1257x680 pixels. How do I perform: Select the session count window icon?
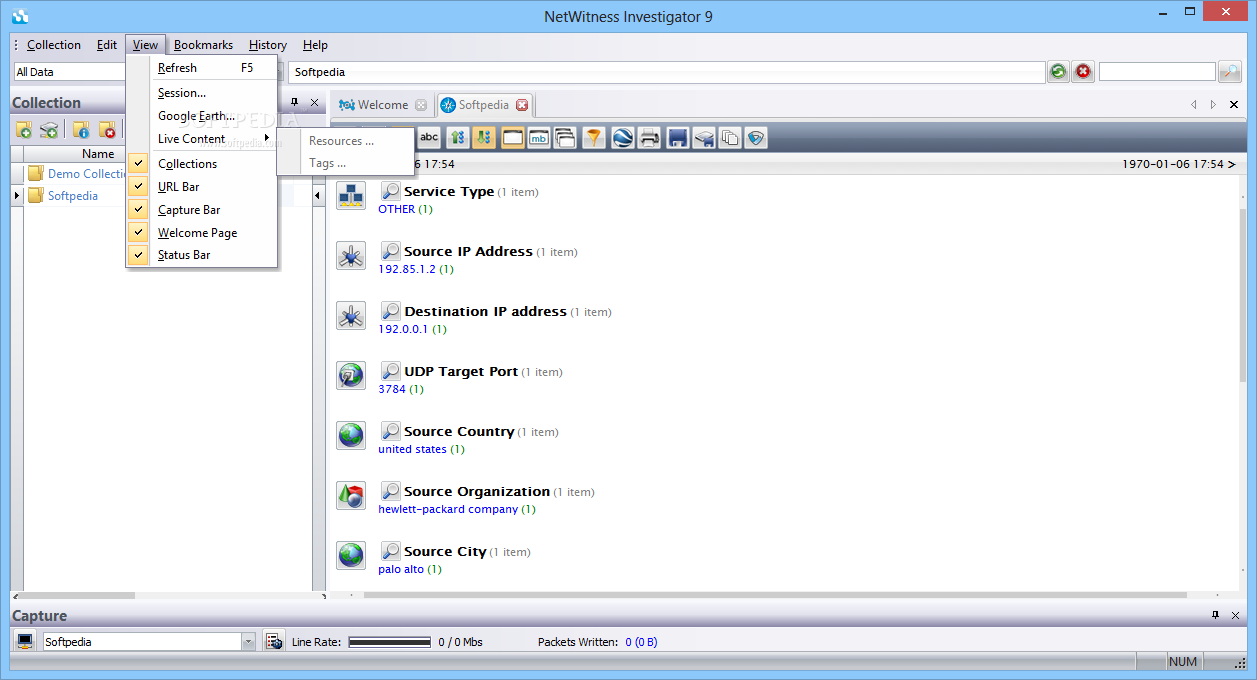point(513,137)
